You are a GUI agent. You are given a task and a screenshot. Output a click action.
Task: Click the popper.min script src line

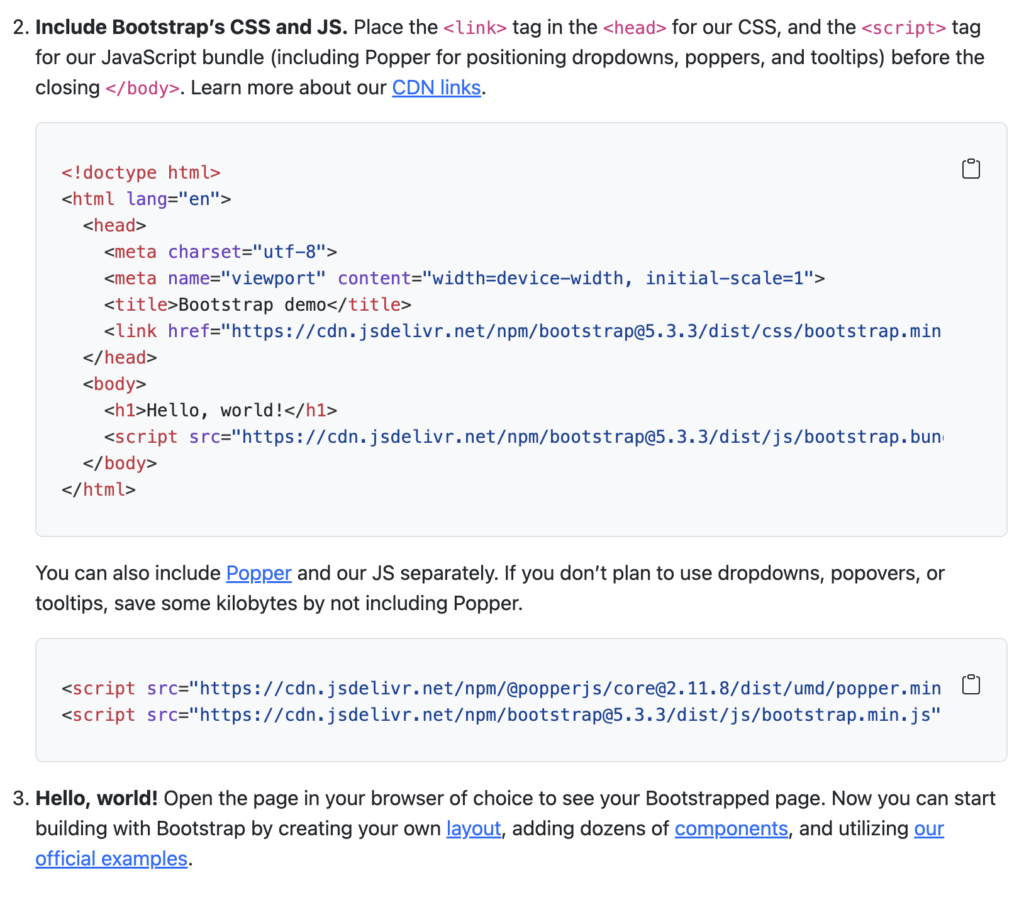click(x=502, y=688)
